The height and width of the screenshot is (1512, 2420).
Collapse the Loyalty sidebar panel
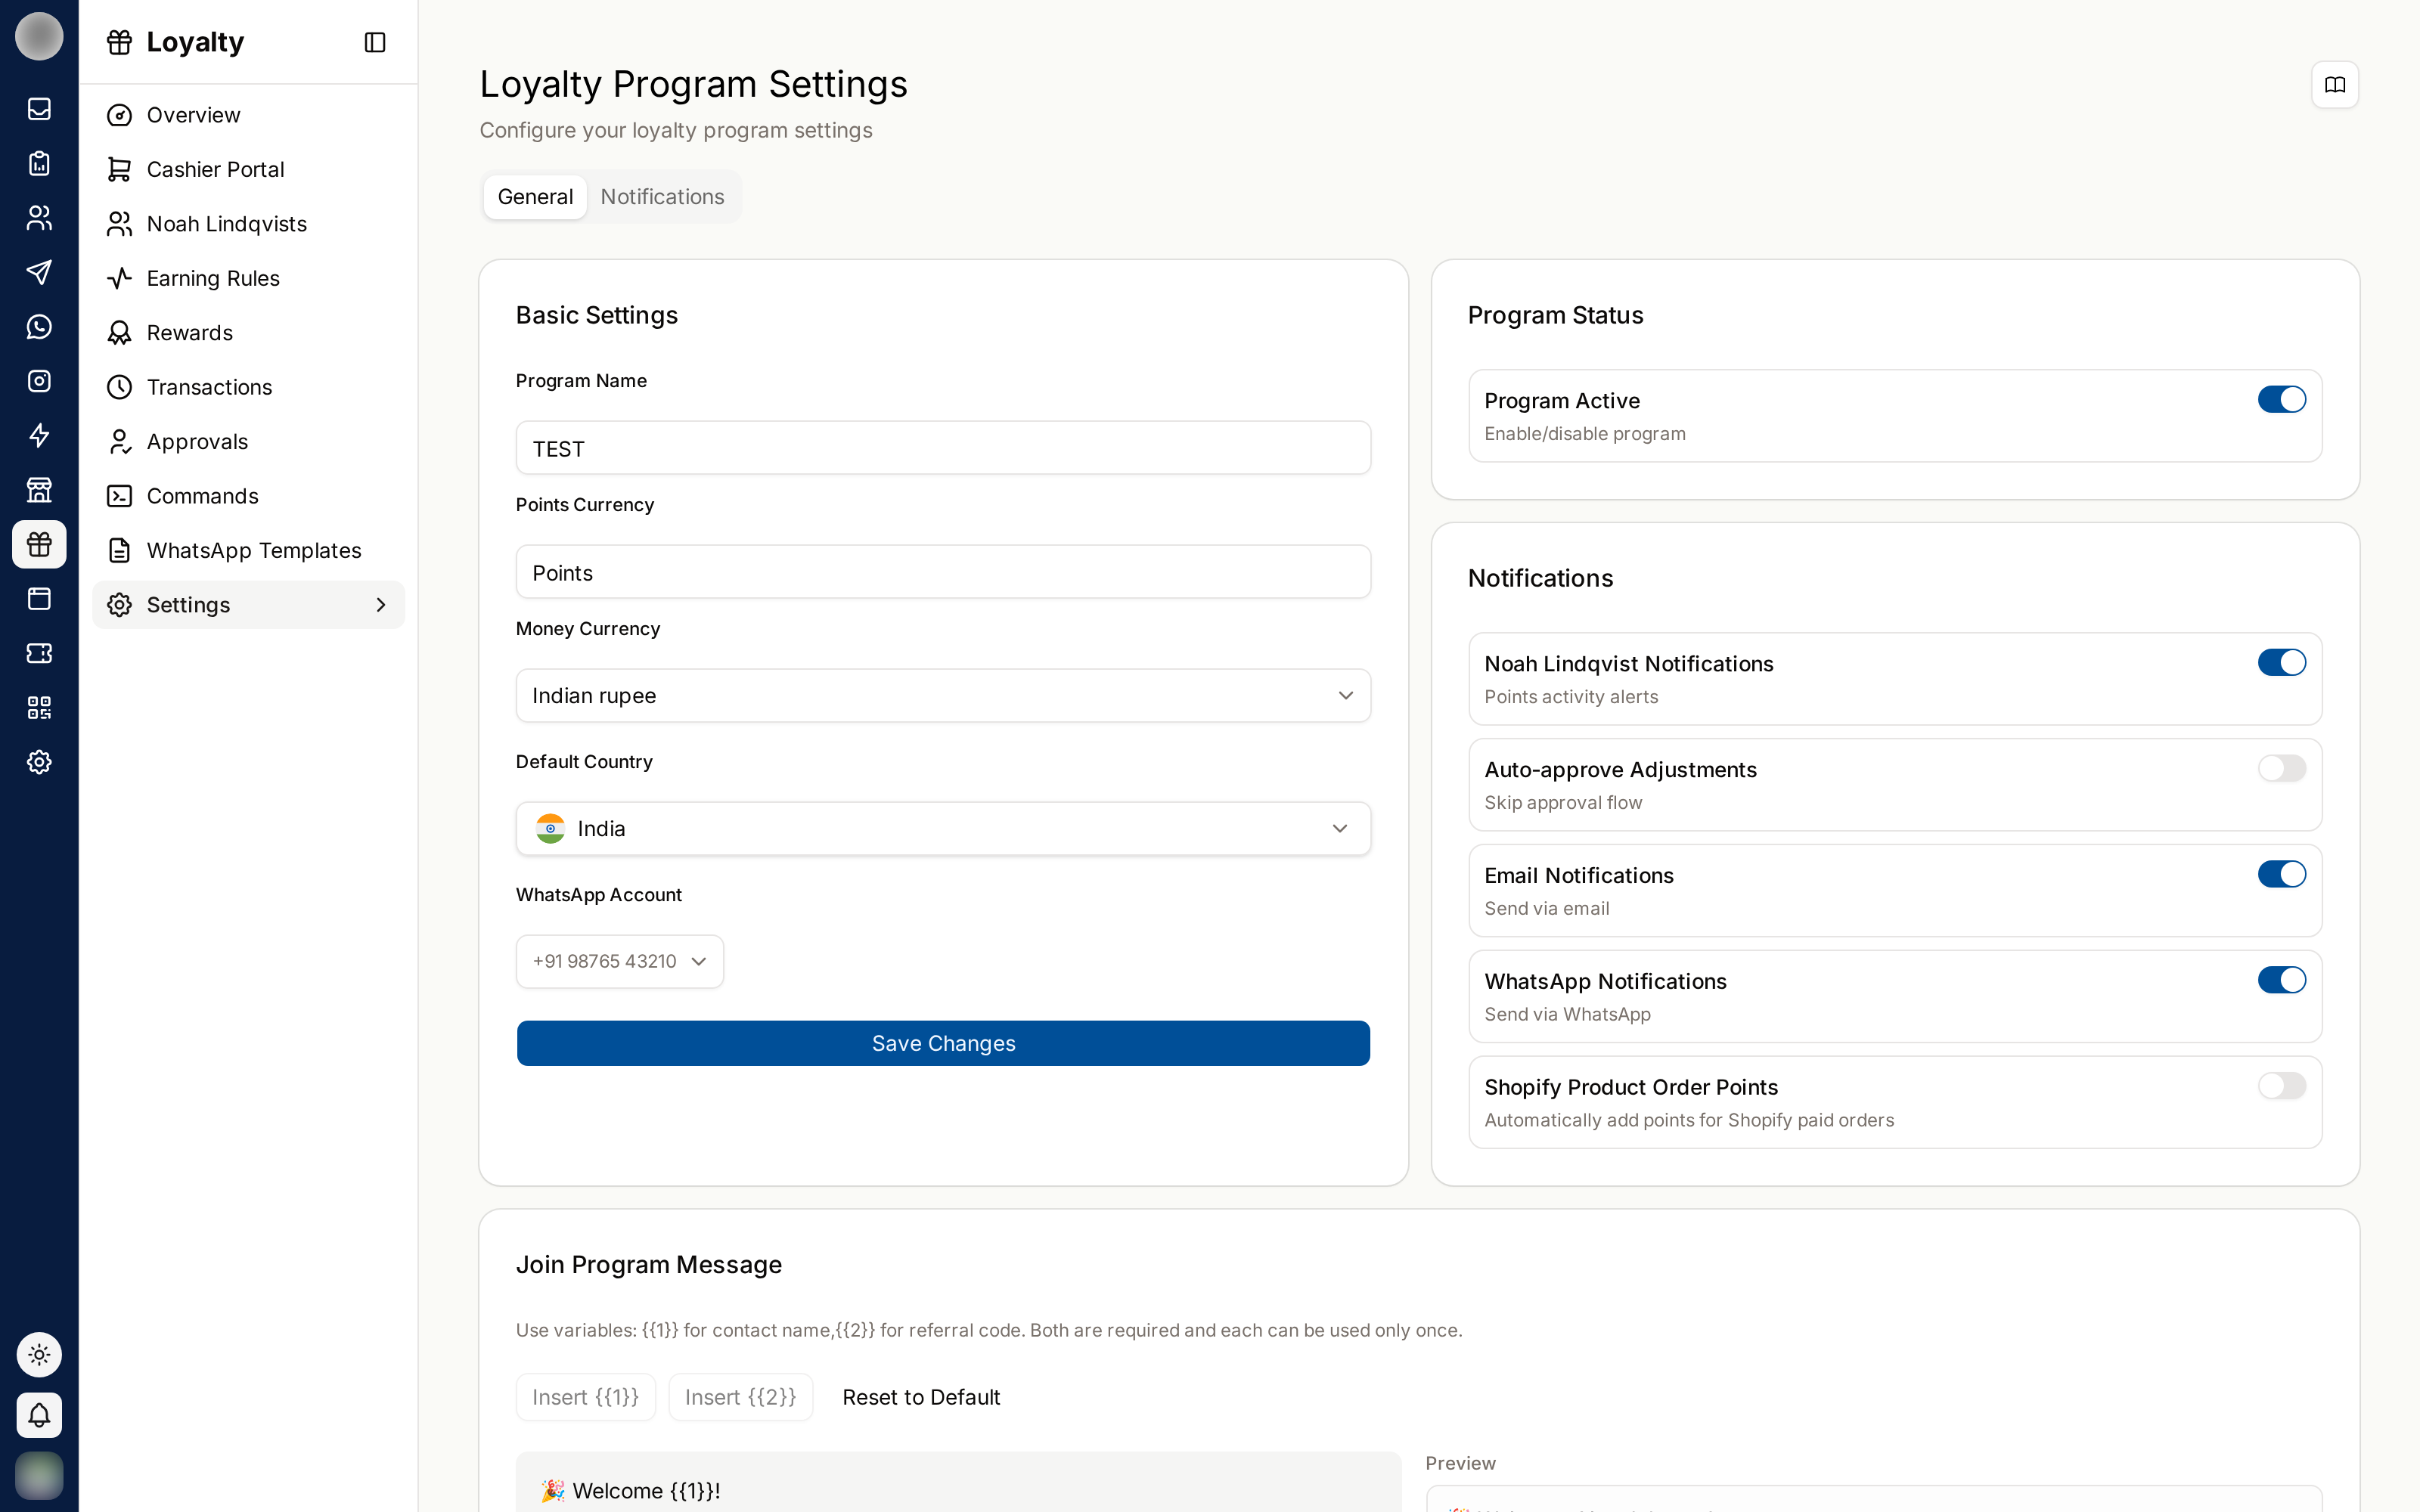(x=375, y=42)
